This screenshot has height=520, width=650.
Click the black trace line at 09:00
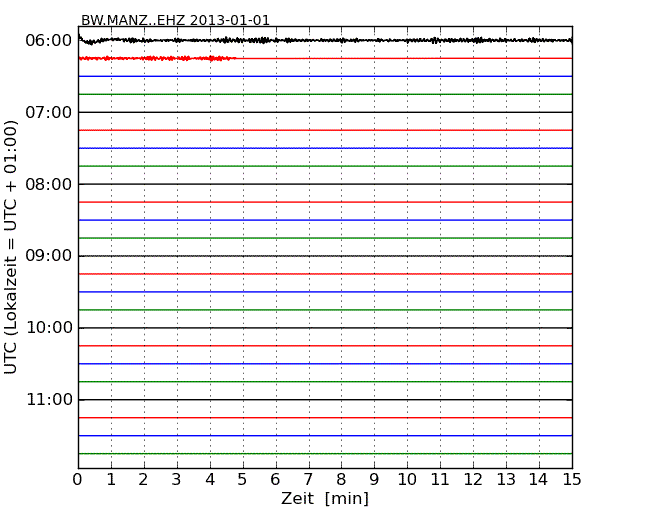(x=325, y=256)
